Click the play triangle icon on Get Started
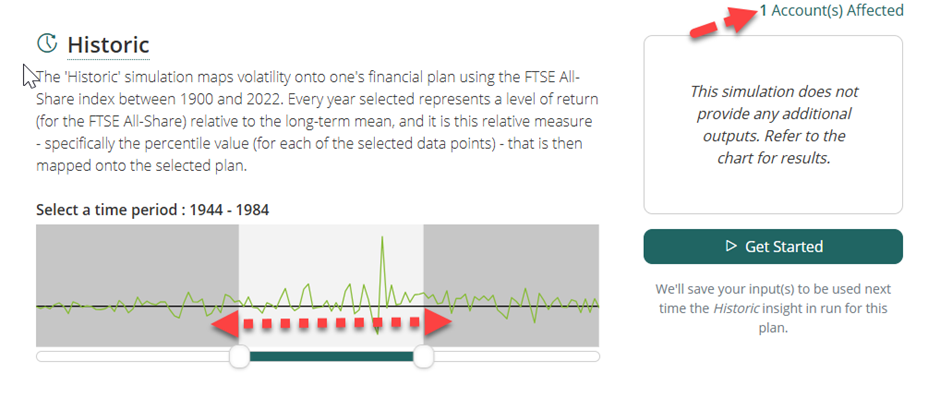This screenshot has height=410, width=940. point(730,246)
